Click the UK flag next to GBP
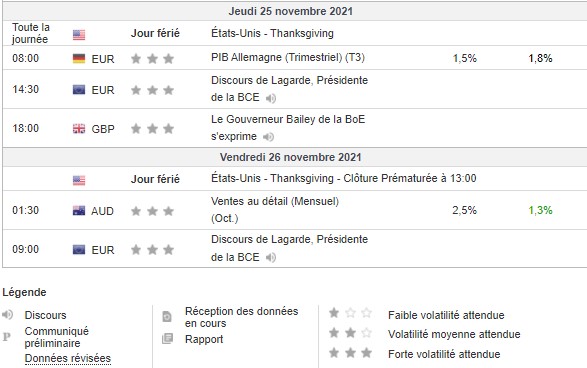The width and height of the screenshot is (587, 368). [79, 129]
